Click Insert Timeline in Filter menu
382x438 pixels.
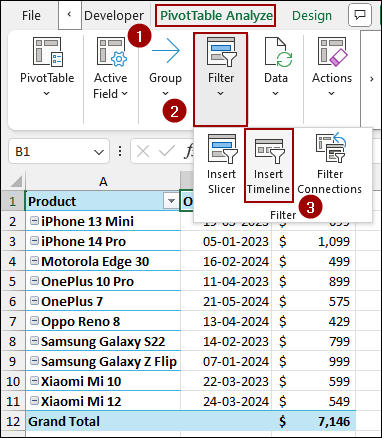tap(269, 165)
